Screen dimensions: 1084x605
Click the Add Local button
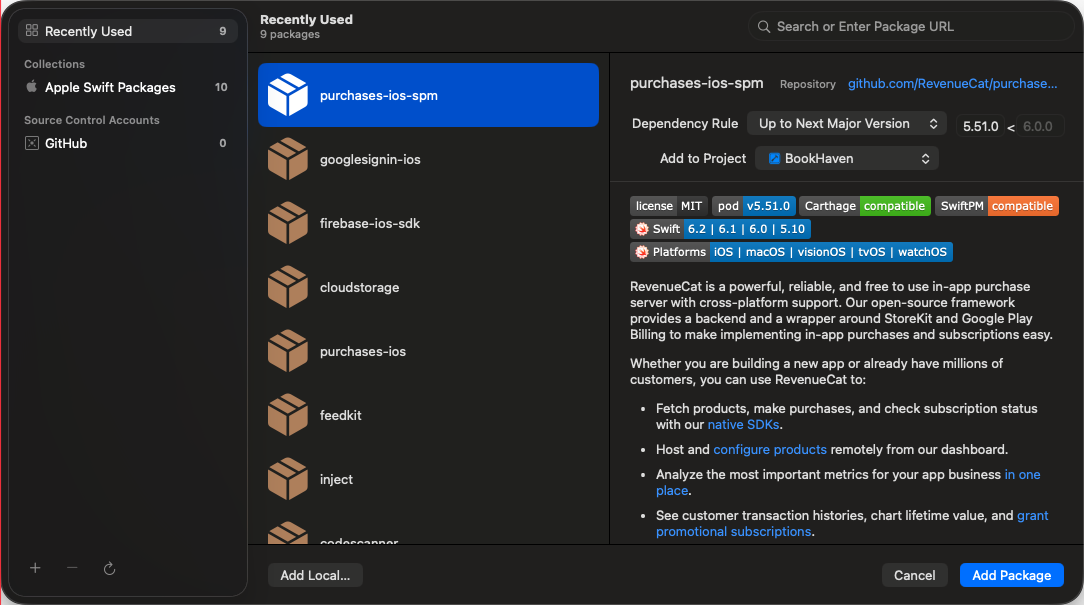315,575
